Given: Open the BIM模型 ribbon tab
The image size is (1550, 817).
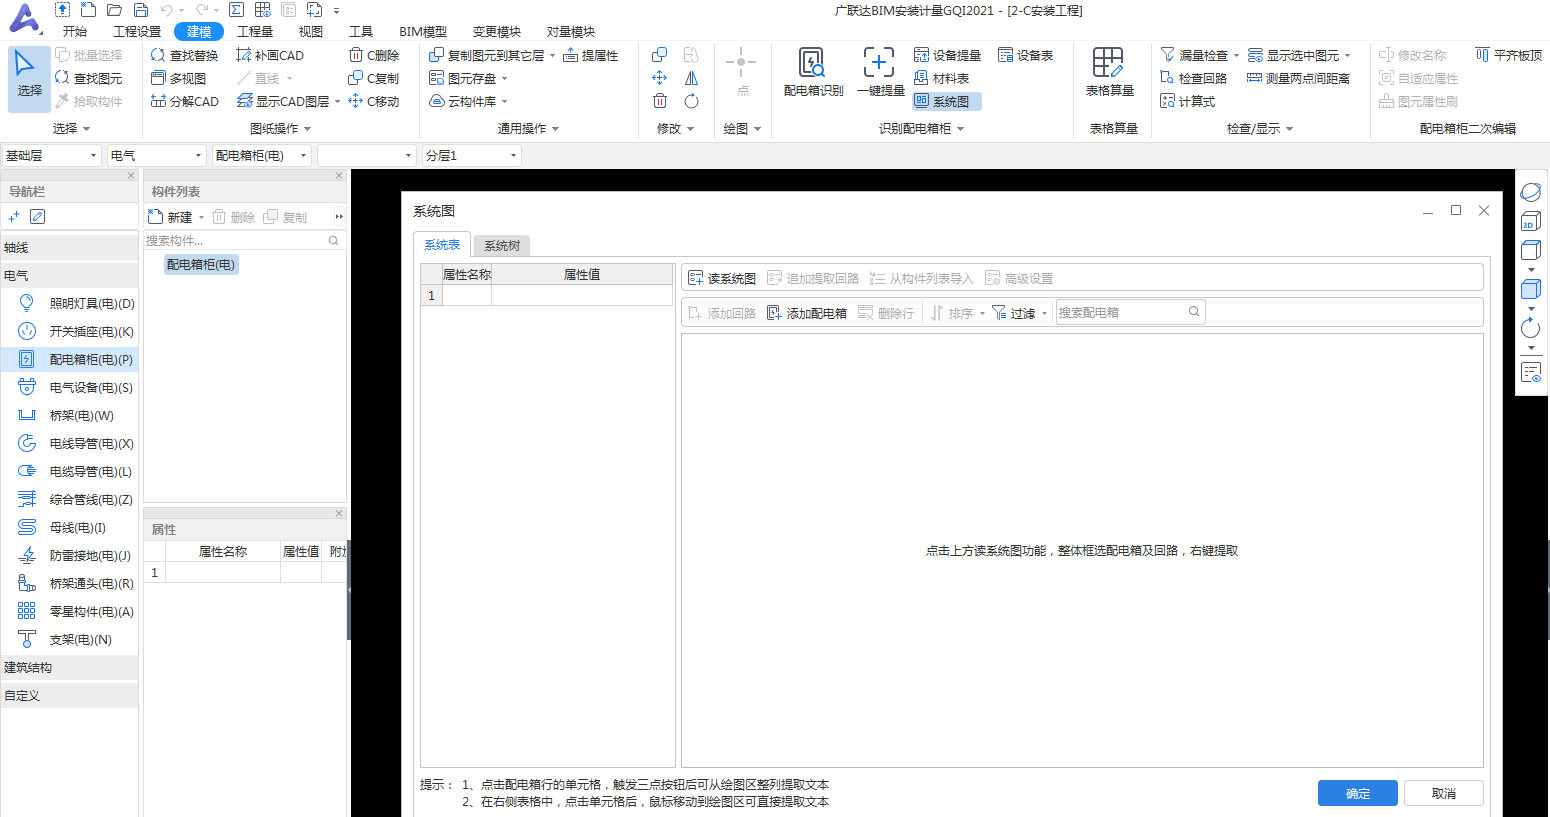Looking at the screenshot, I should pyautogui.click(x=423, y=31).
